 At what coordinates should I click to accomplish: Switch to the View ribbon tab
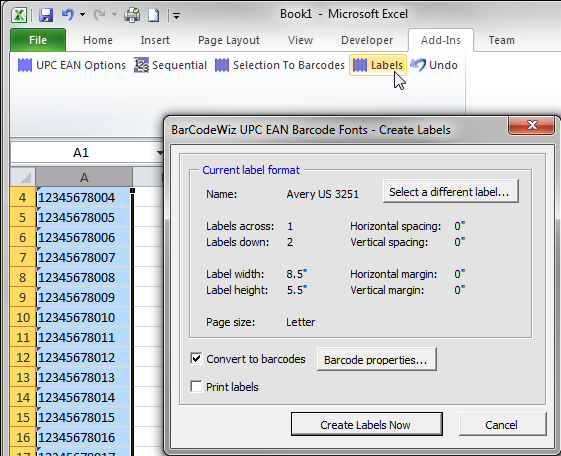(301, 40)
